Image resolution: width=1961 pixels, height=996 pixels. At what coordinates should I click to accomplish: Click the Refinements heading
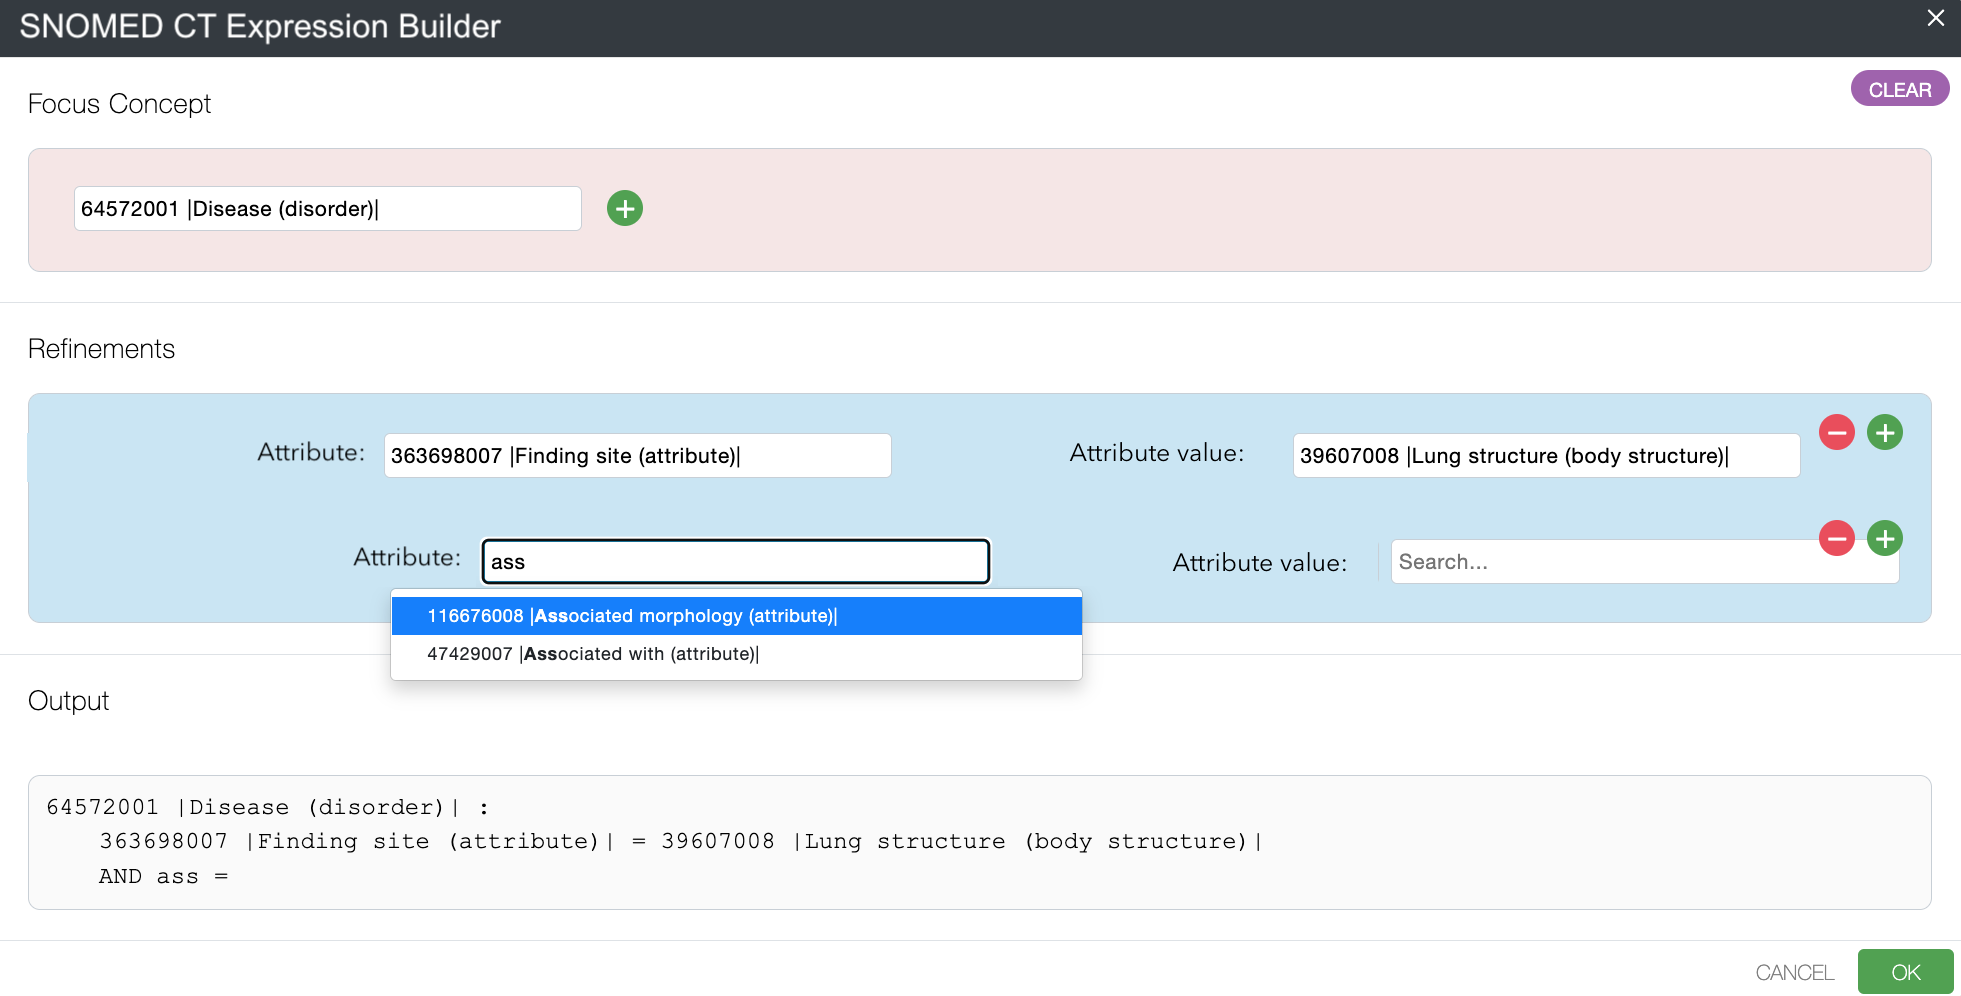click(101, 349)
